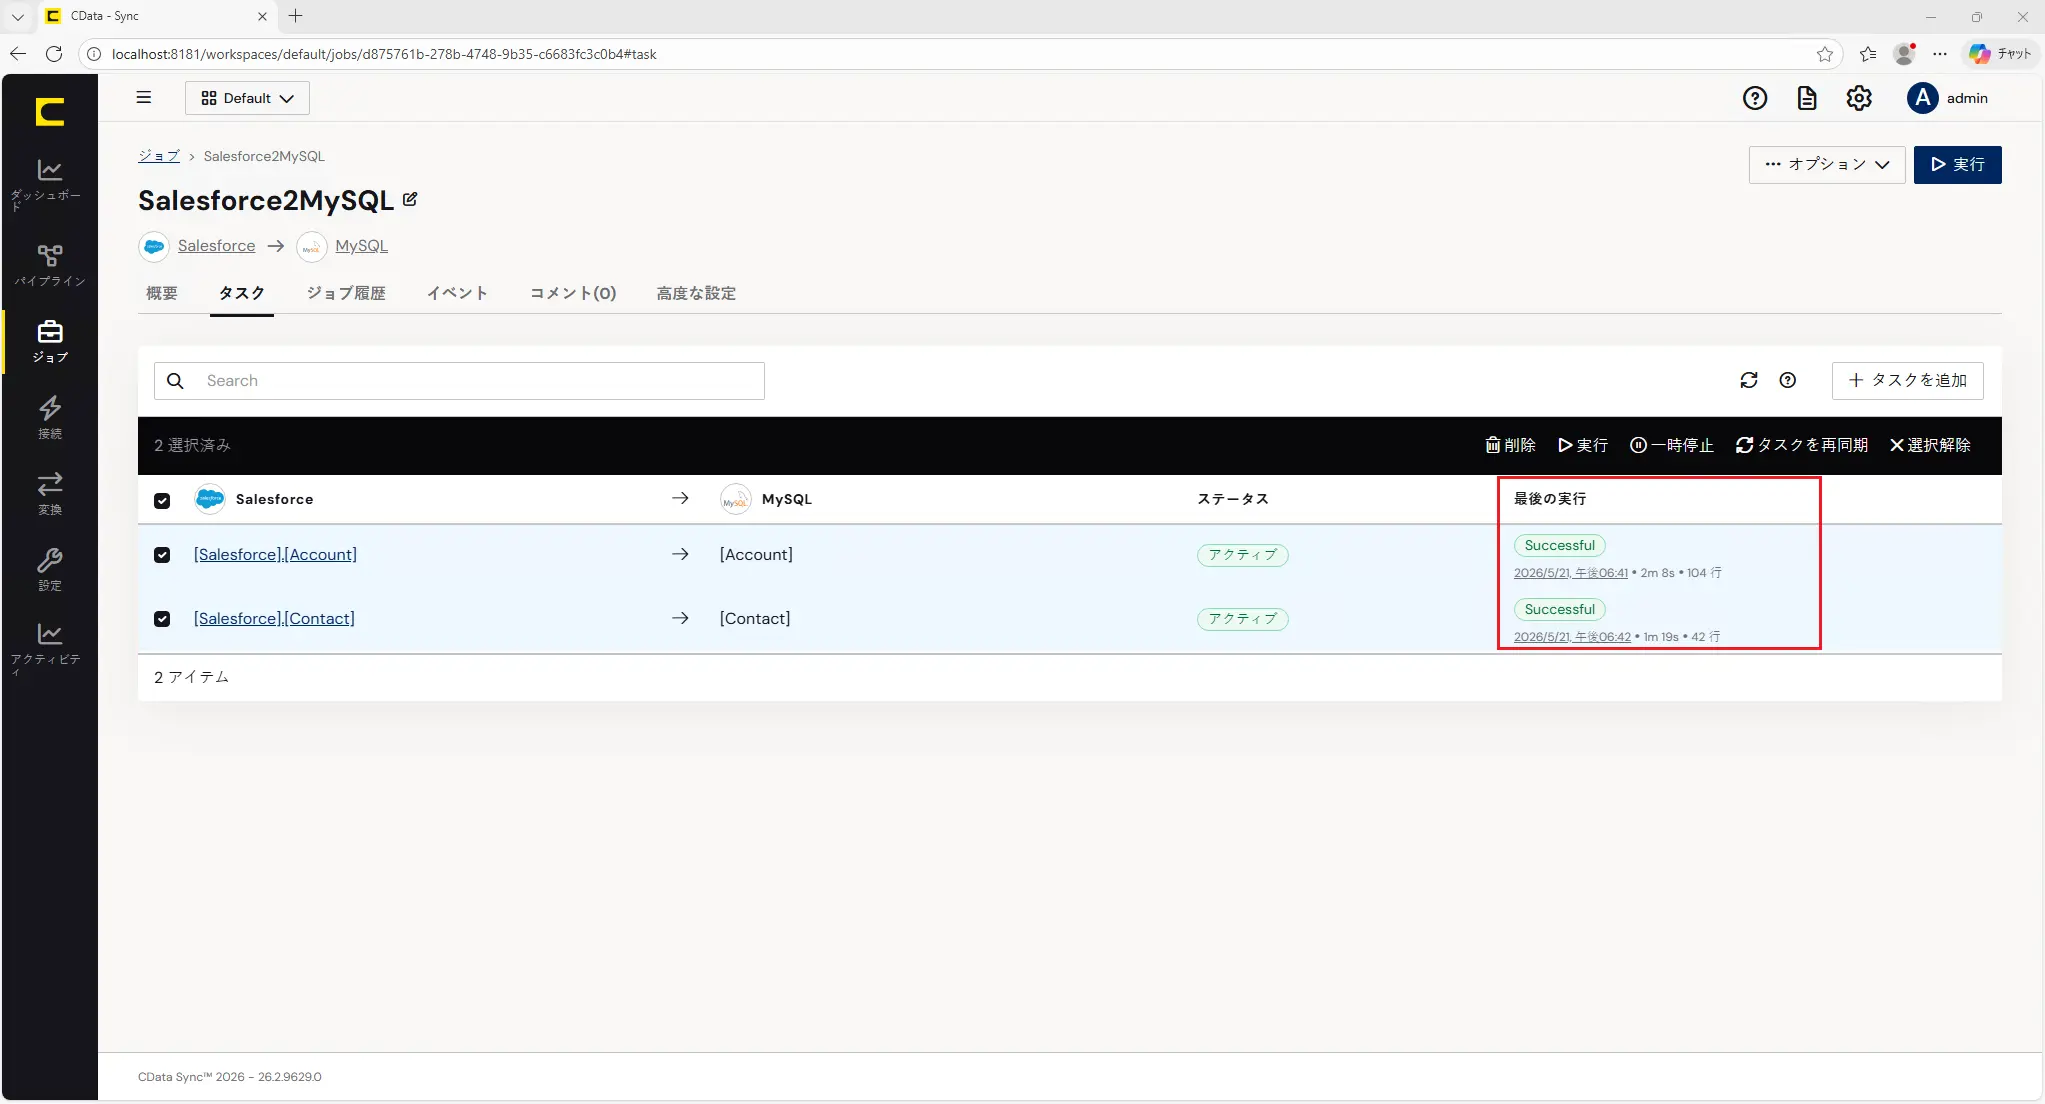Click the Add Task (タスクを追加) button
The width and height of the screenshot is (2045, 1104).
(x=1908, y=380)
